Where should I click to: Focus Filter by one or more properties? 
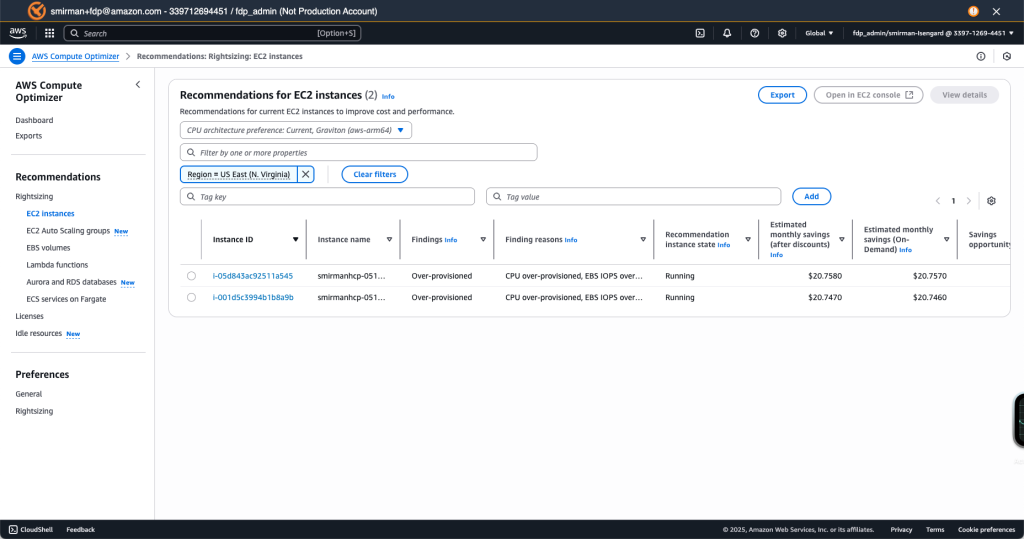(359, 152)
